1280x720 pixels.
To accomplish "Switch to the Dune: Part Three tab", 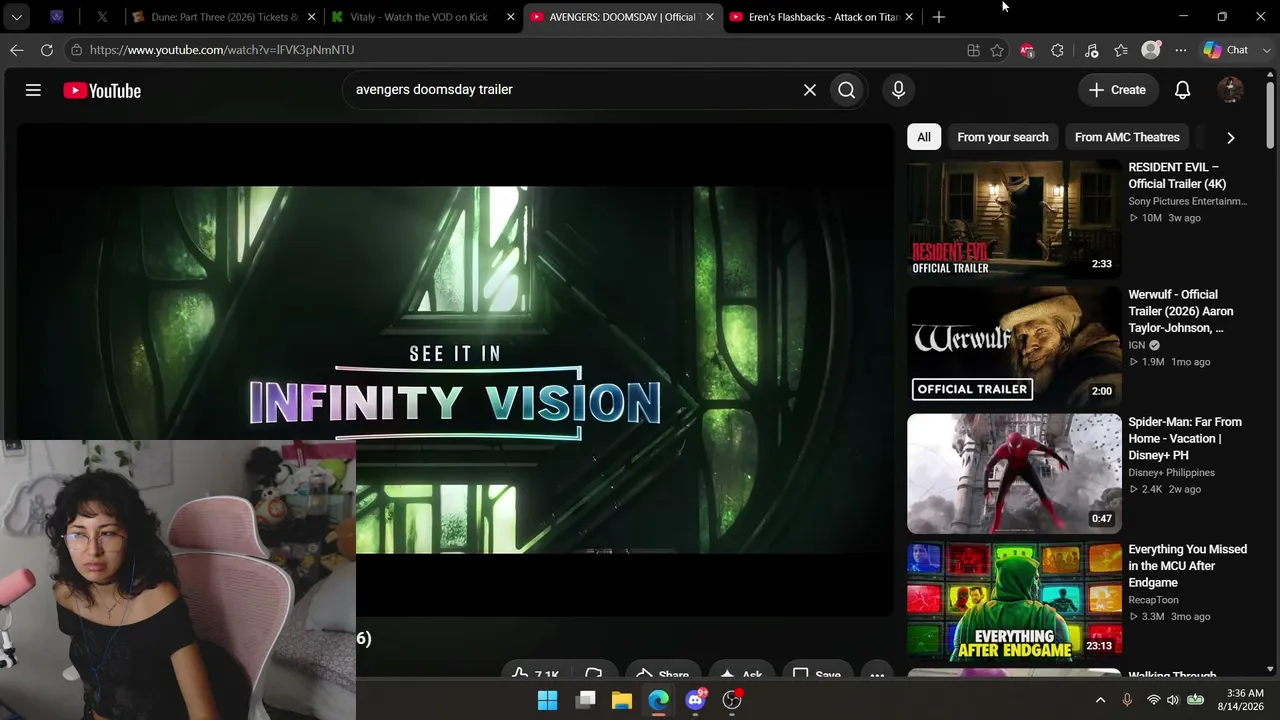I will point(224,17).
